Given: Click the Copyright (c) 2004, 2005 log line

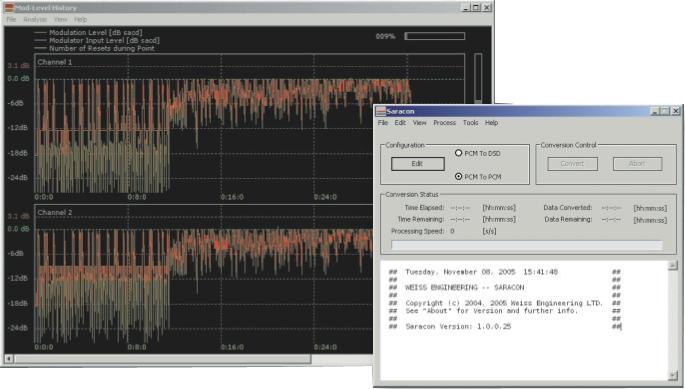Looking at the screenshot, I should click(x=504, y=303).
